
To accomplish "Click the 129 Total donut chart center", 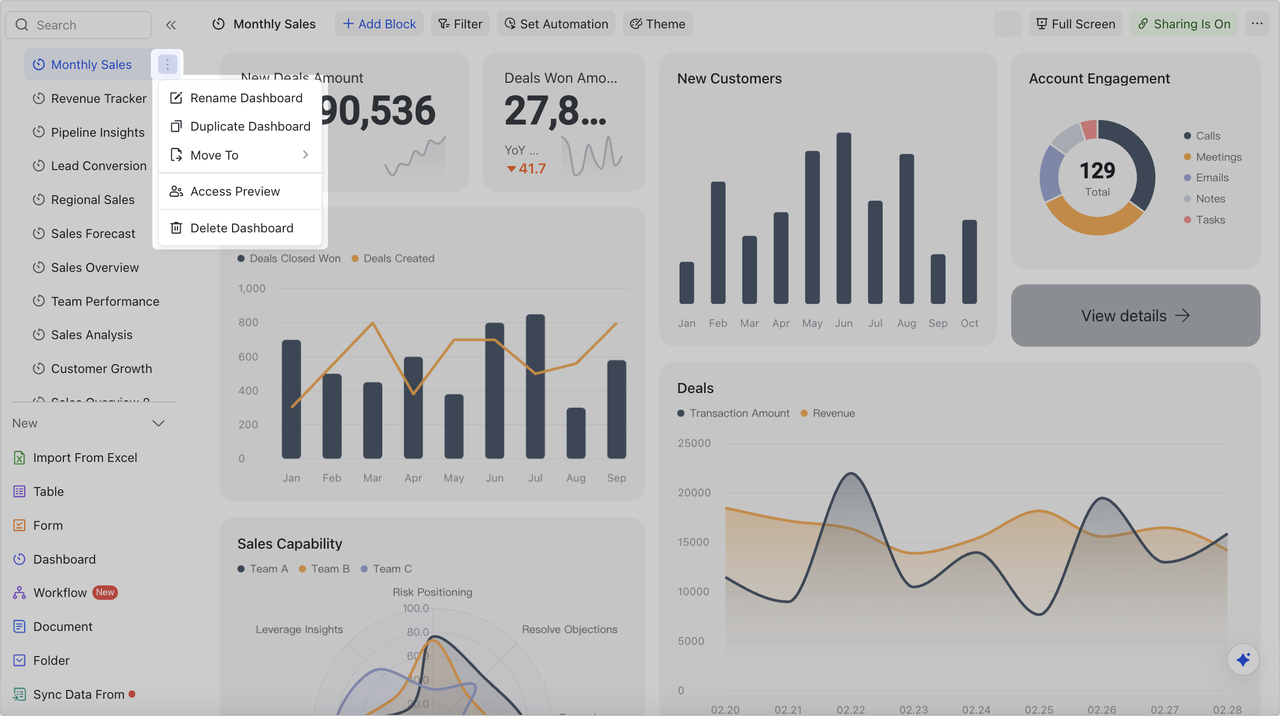I will pos(1097,178).
